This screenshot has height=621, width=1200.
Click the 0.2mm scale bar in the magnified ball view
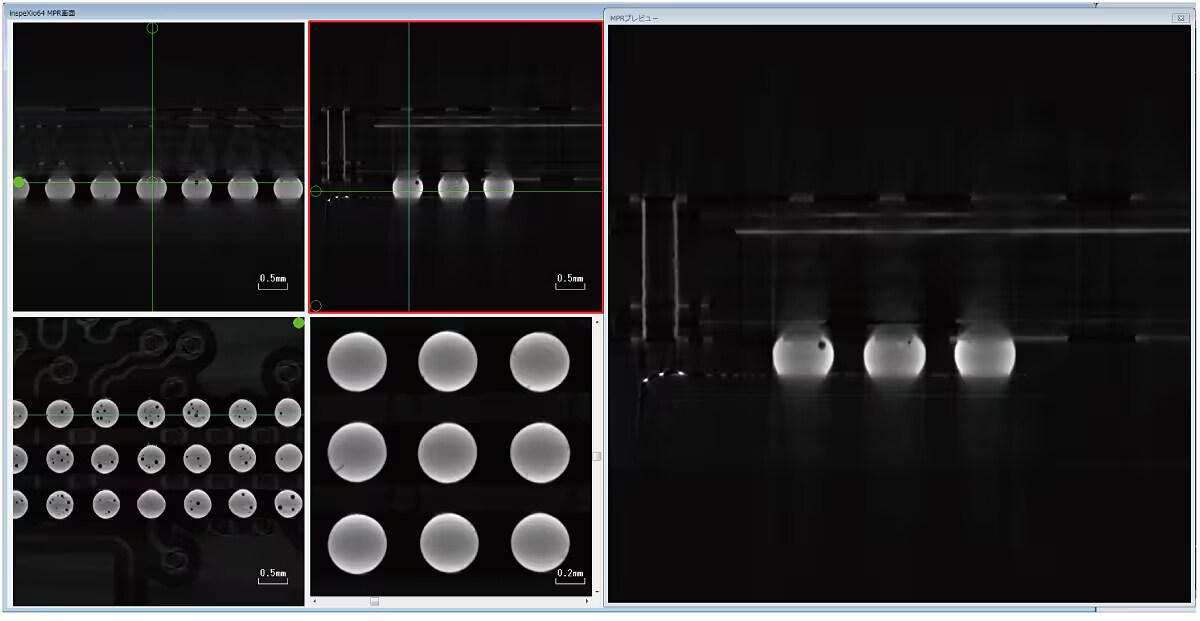569,573
